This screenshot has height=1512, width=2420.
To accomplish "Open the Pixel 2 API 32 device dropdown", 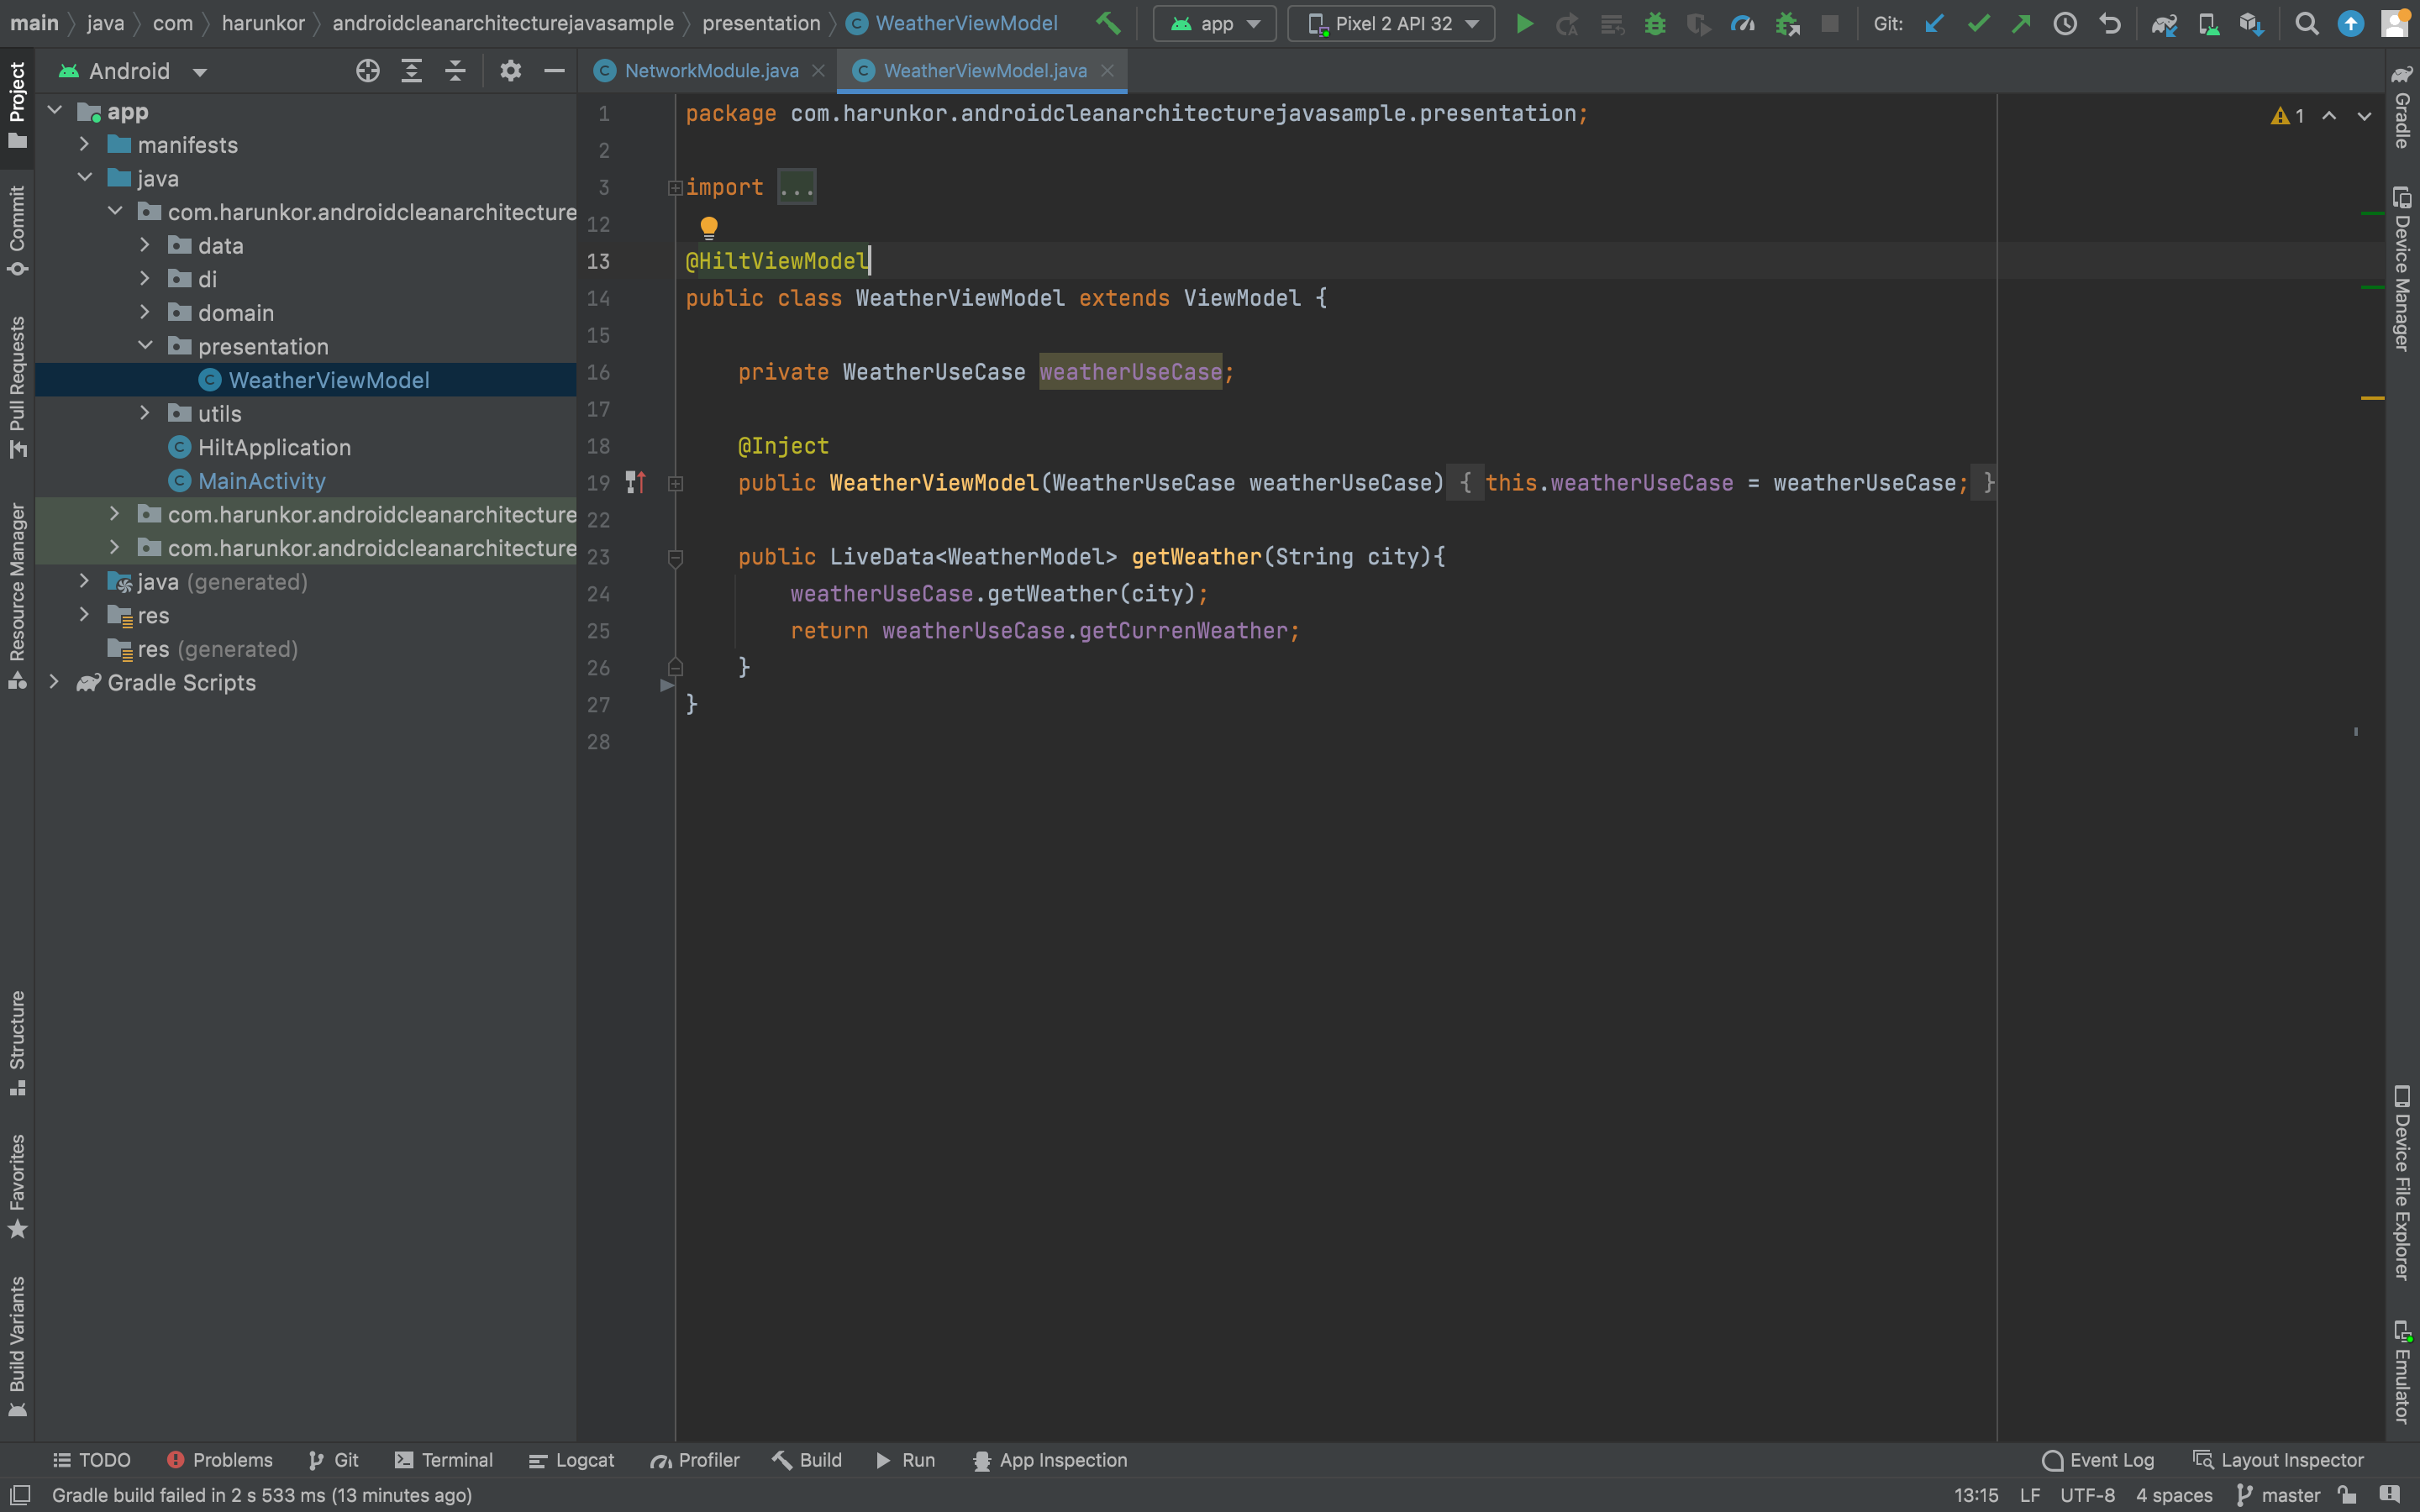I will coord(1391,24).
